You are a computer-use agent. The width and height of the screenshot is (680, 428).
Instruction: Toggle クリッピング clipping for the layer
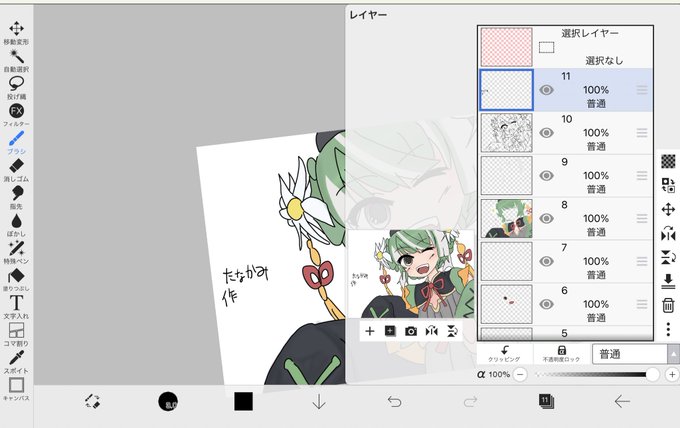click(x=504, y=354)
